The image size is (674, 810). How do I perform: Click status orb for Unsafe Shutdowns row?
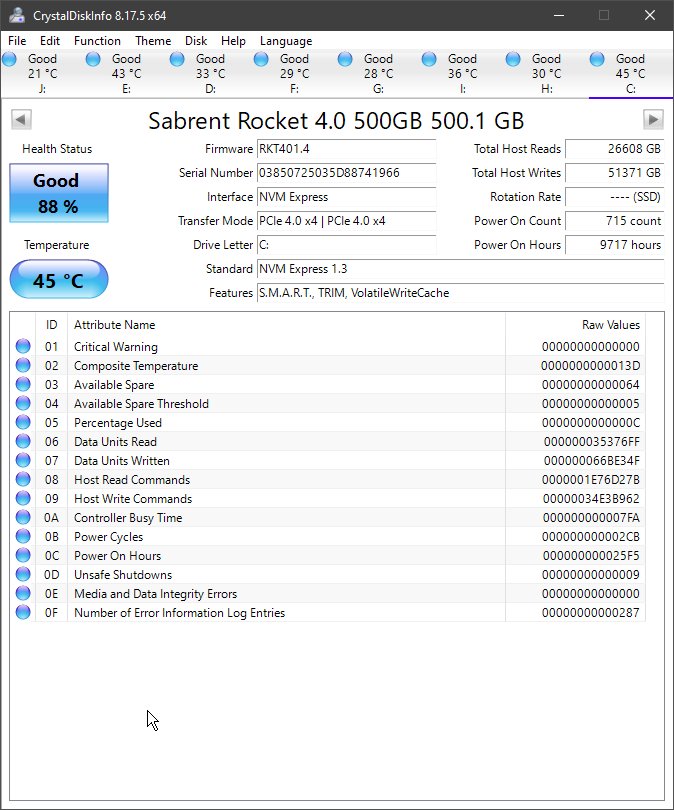(23, 574)
